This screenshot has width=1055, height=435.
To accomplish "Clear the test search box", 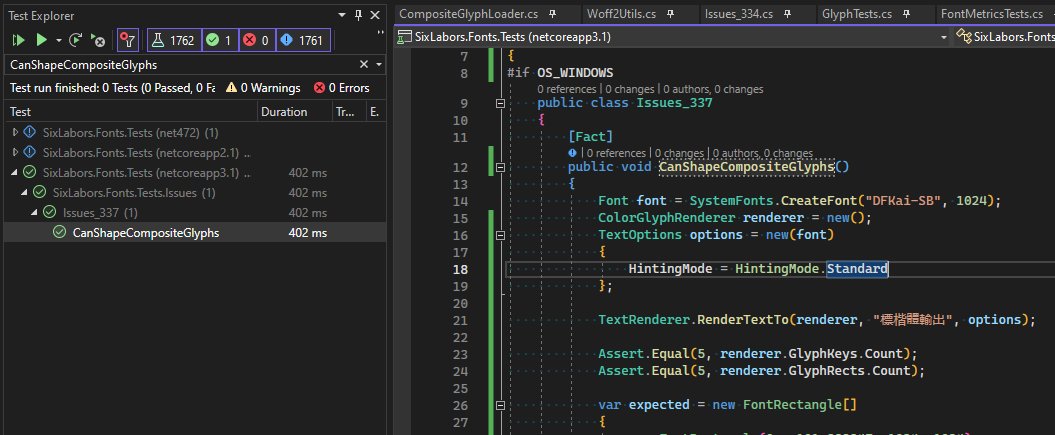I will tap(364, 65).
